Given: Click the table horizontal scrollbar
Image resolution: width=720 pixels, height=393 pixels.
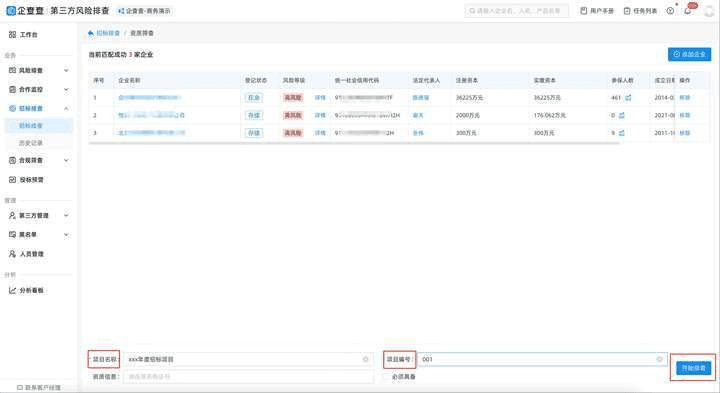Looking at the screenshot, I should click(x=354, y=143).
